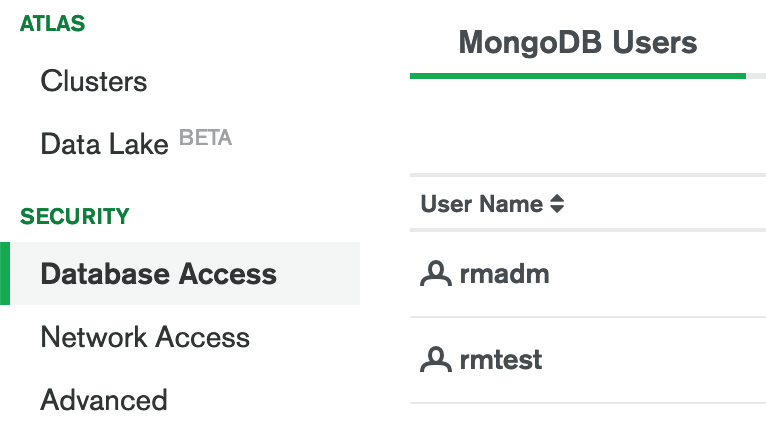Viewport: 766px width, 430px height.
Task: Click the user icon beside rmadm
Action: 436,274
